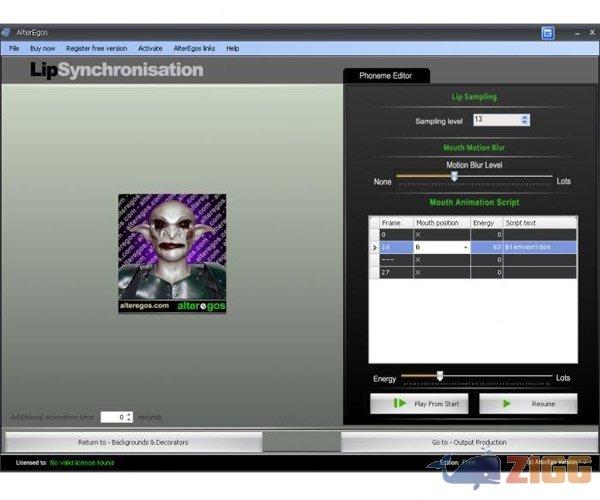Screen dimensions: 600x500
Task: Increase Sampling level with up arrow
Action: point(525,117)
